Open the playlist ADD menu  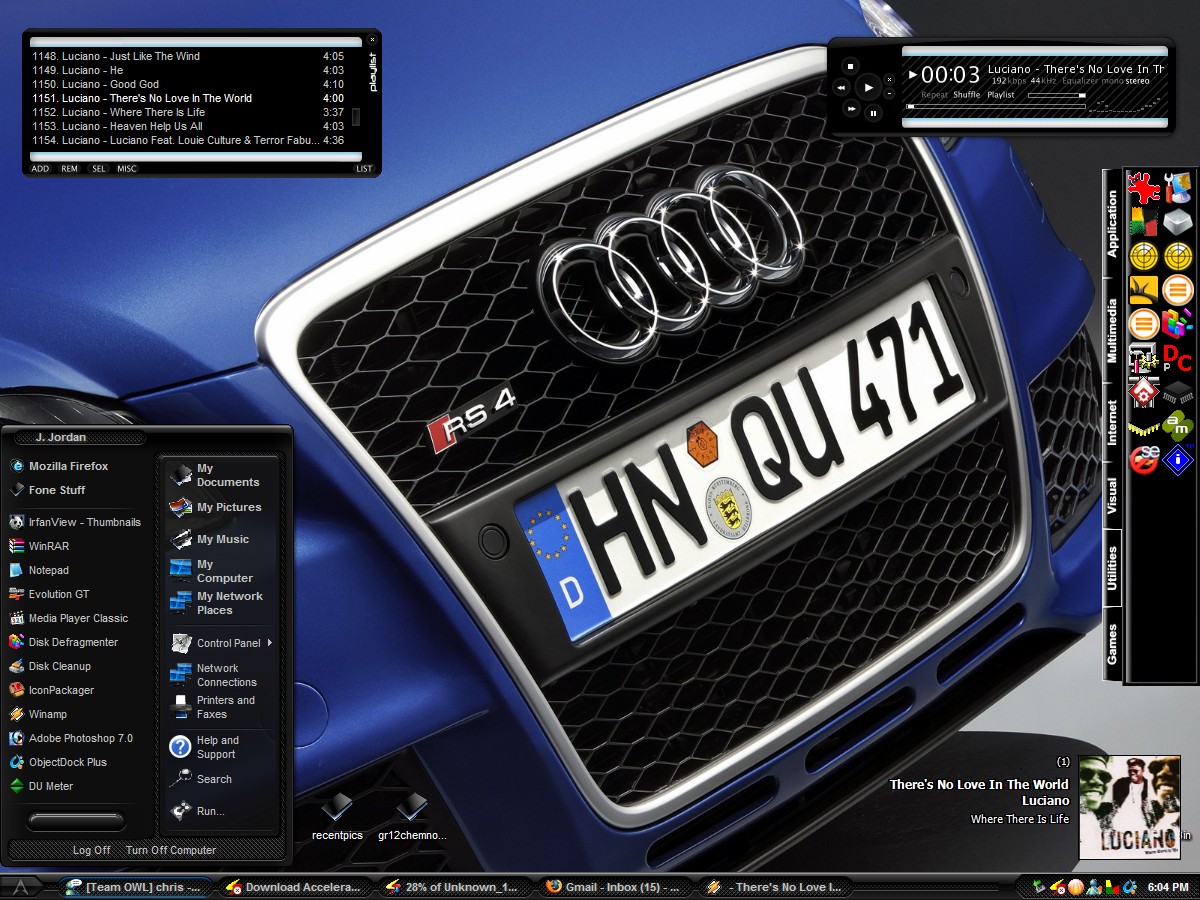[x=40, y=169]
